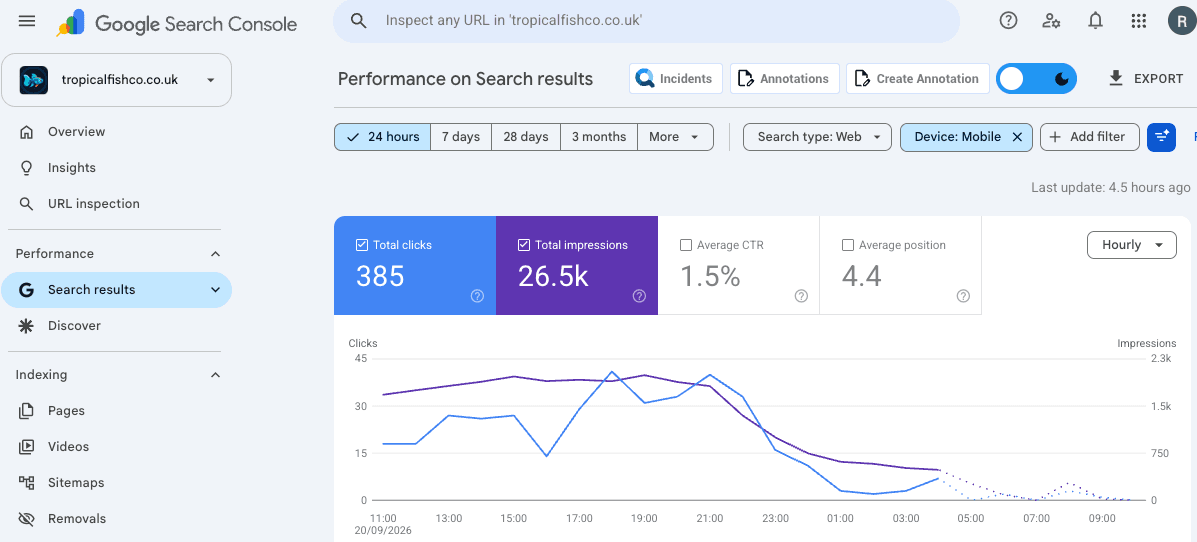Click the Google Search Console logo
This screenshot has height=542, width=1197.
pyautogui.click(x=176, y=24)
